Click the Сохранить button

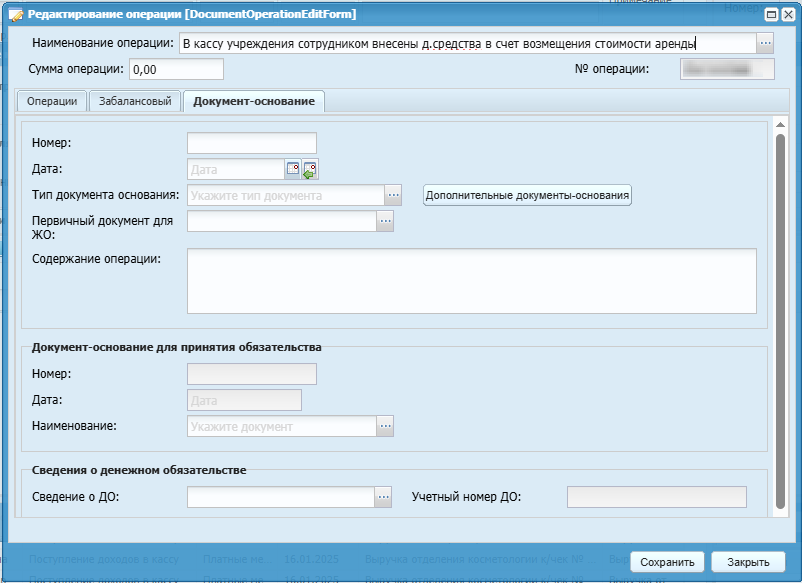(x=668, y=562)
